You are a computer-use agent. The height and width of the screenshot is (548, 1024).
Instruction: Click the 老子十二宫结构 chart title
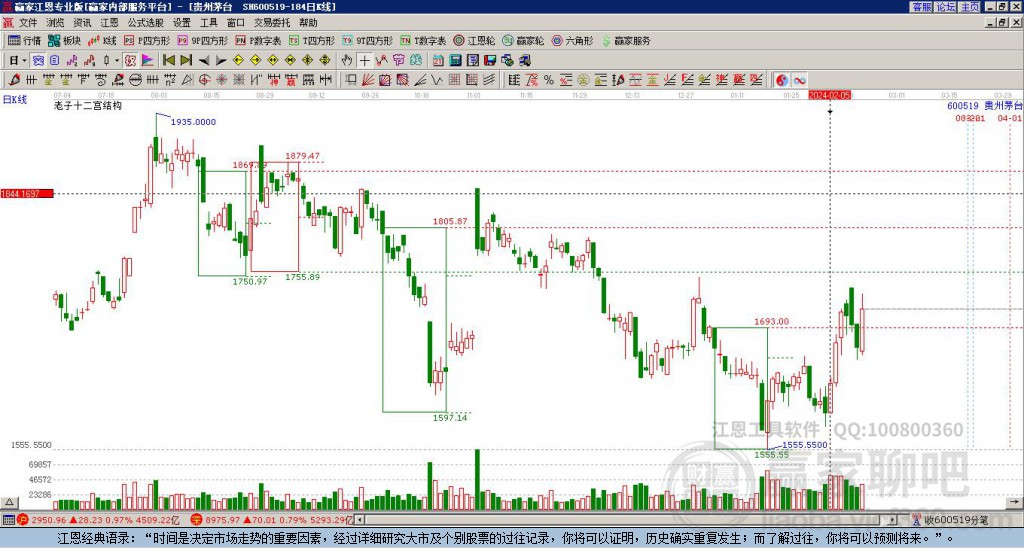(x=88, y=106)
